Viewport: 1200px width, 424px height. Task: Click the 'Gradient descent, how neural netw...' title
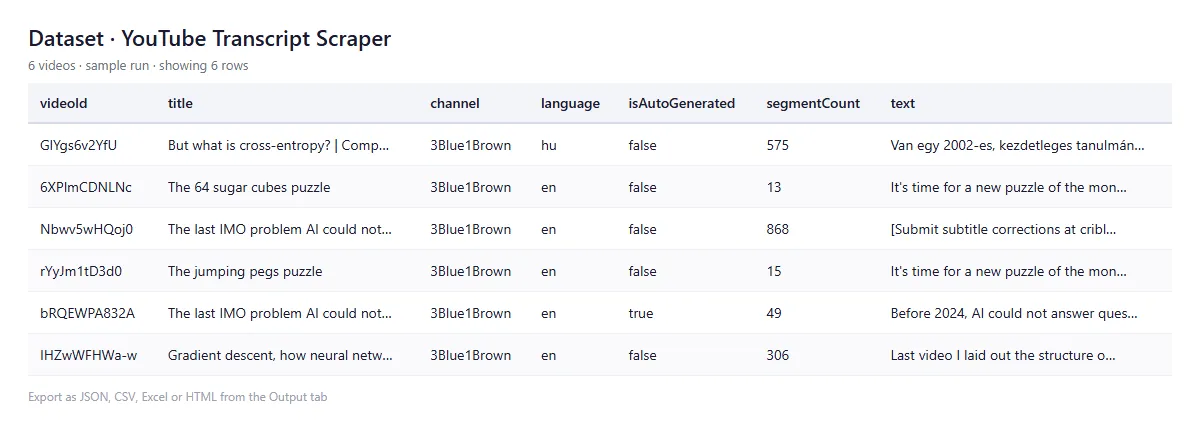(x=280, y=355)
